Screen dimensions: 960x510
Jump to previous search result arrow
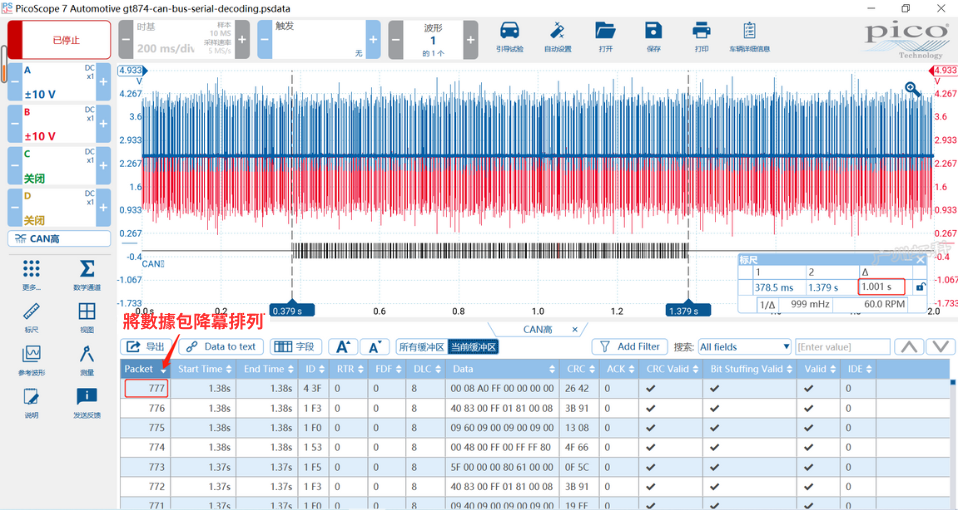click(x=909, y=347)
